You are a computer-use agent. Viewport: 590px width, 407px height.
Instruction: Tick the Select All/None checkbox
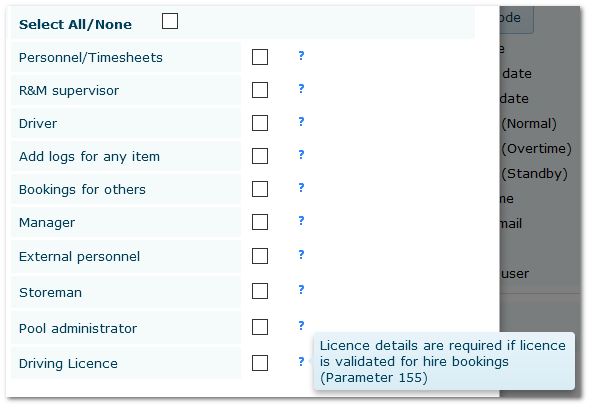pyautogui.click(x=170, y=21)
